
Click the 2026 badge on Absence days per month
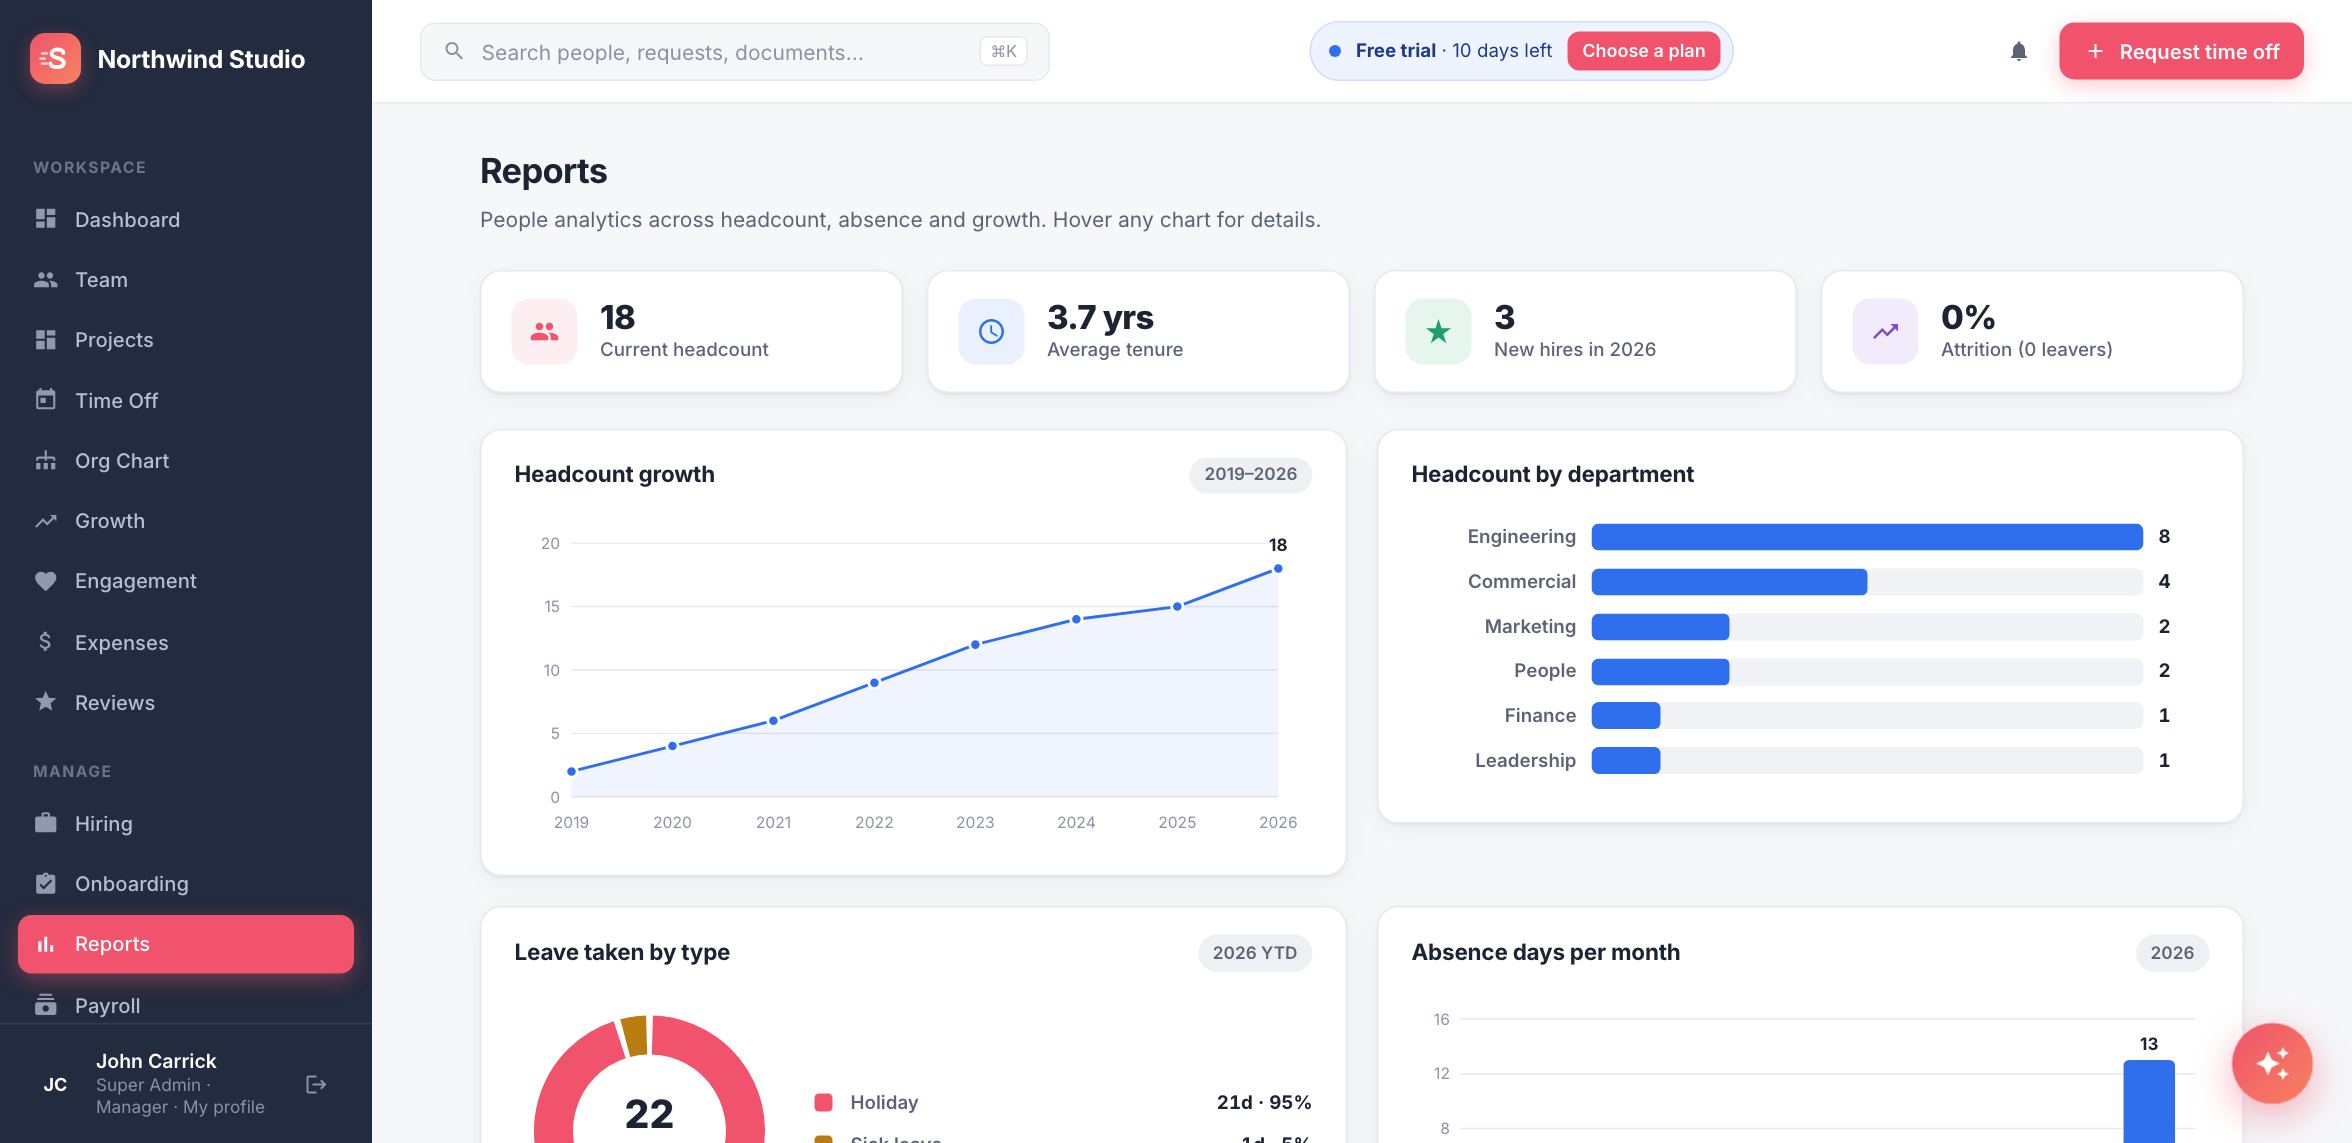click(x=2172, y=952)
